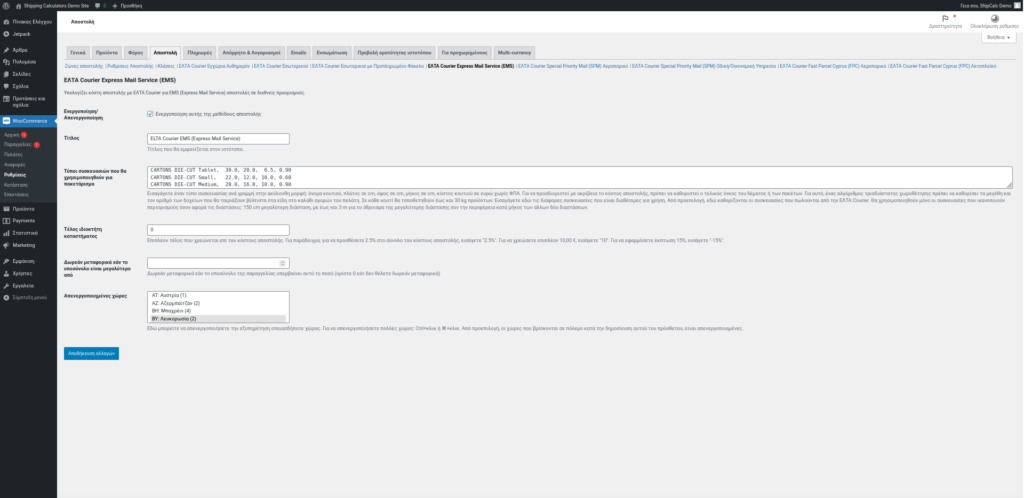This screenshot has width=1024, height=498.
Task: Open ΕΛΤΑ Courier Εγχώρια Αυθημερόν link
Action: click(x=214, y=66)
